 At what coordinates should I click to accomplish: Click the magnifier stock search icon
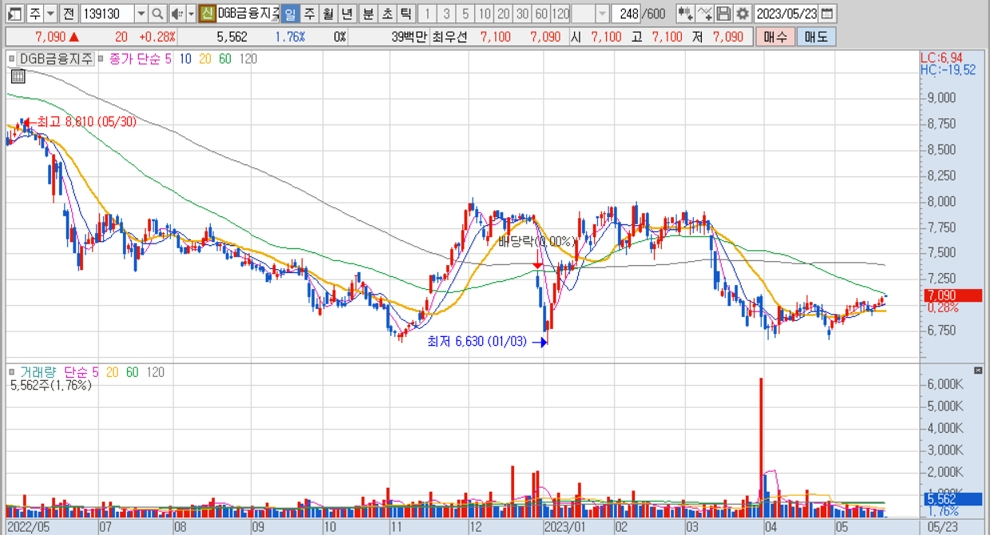pos(157,14)
